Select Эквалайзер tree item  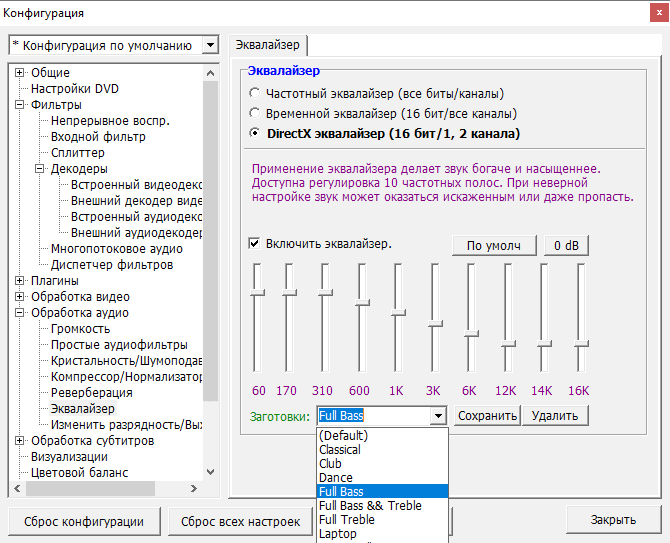point(82,408)
